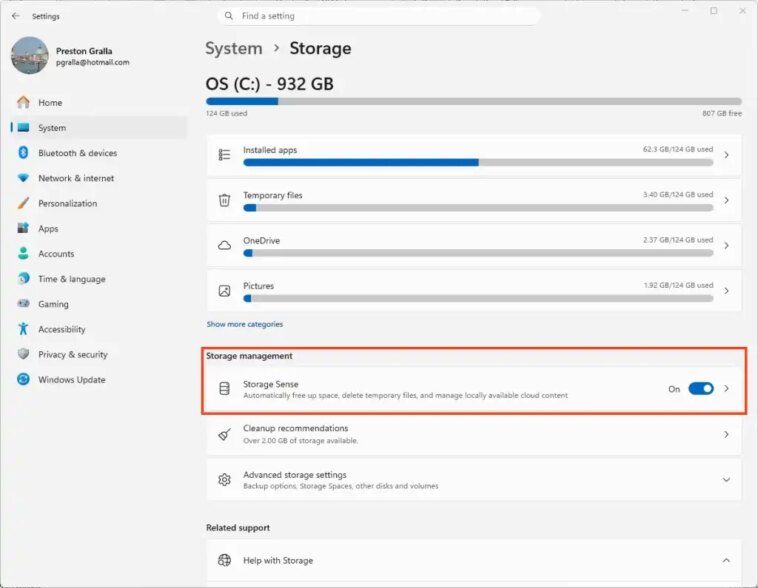Turn off the Storage Sense toggle
This screenshot has height=588, width=758.
tap(701, 389)
